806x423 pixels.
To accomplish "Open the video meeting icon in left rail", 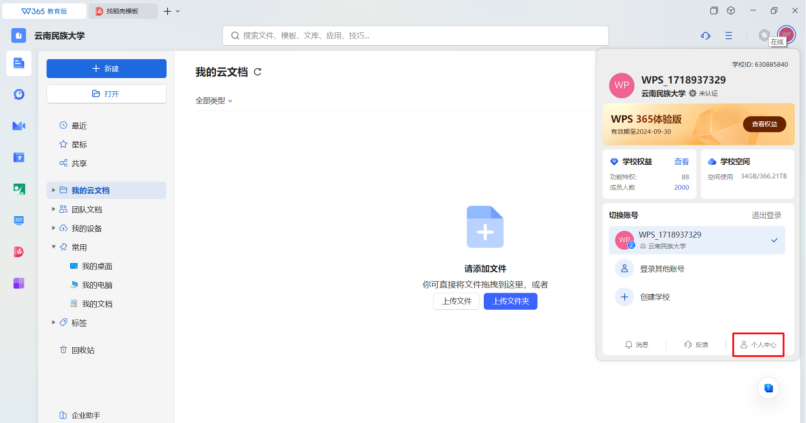I will (x=19, y=126).
